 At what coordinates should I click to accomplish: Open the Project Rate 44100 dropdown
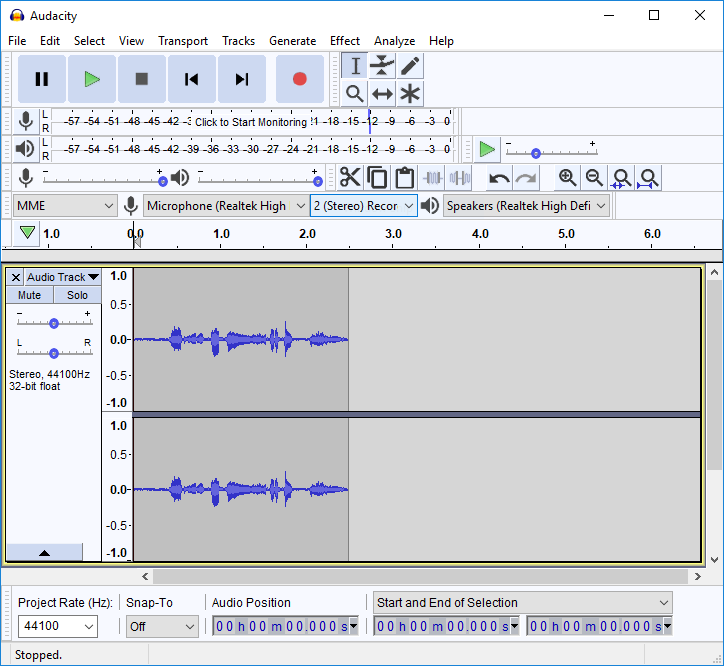pos(58,626)
